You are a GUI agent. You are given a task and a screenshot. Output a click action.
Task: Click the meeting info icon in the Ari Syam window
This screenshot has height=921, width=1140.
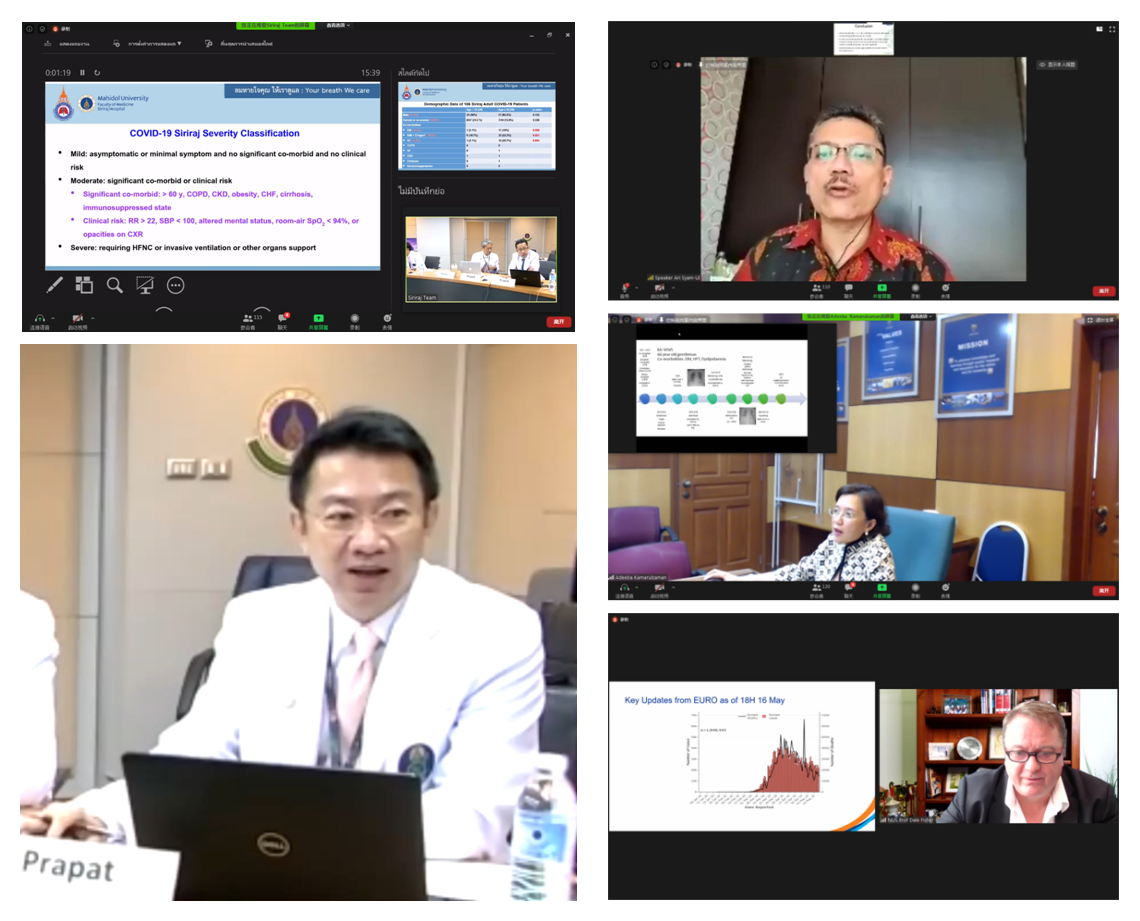pyautogui.click(x=654, y=65)
